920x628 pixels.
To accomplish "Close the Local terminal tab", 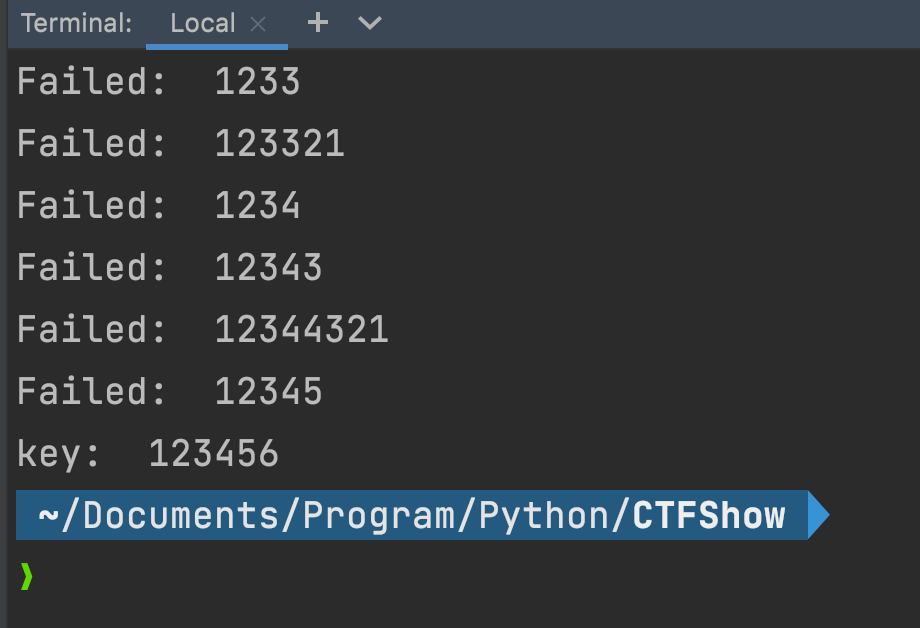I will (x=258, y=24).
